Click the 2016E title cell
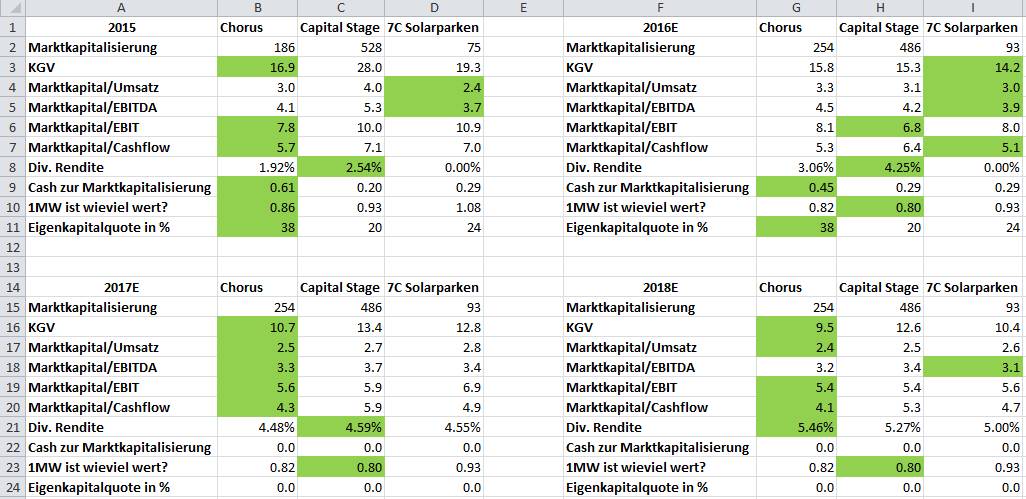The image size is (1026, 499). pos(660,27)
